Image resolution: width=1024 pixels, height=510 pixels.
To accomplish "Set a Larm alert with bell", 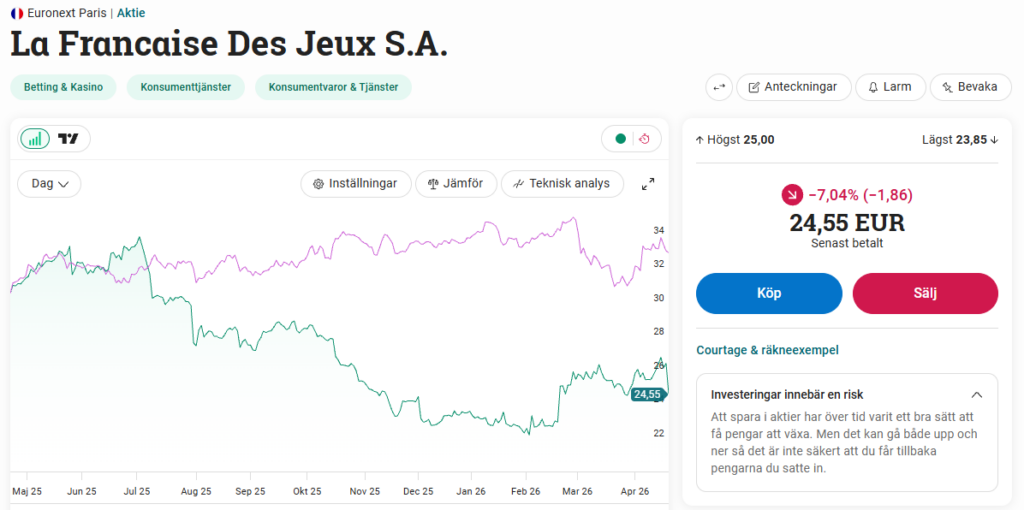I will 889,87.
